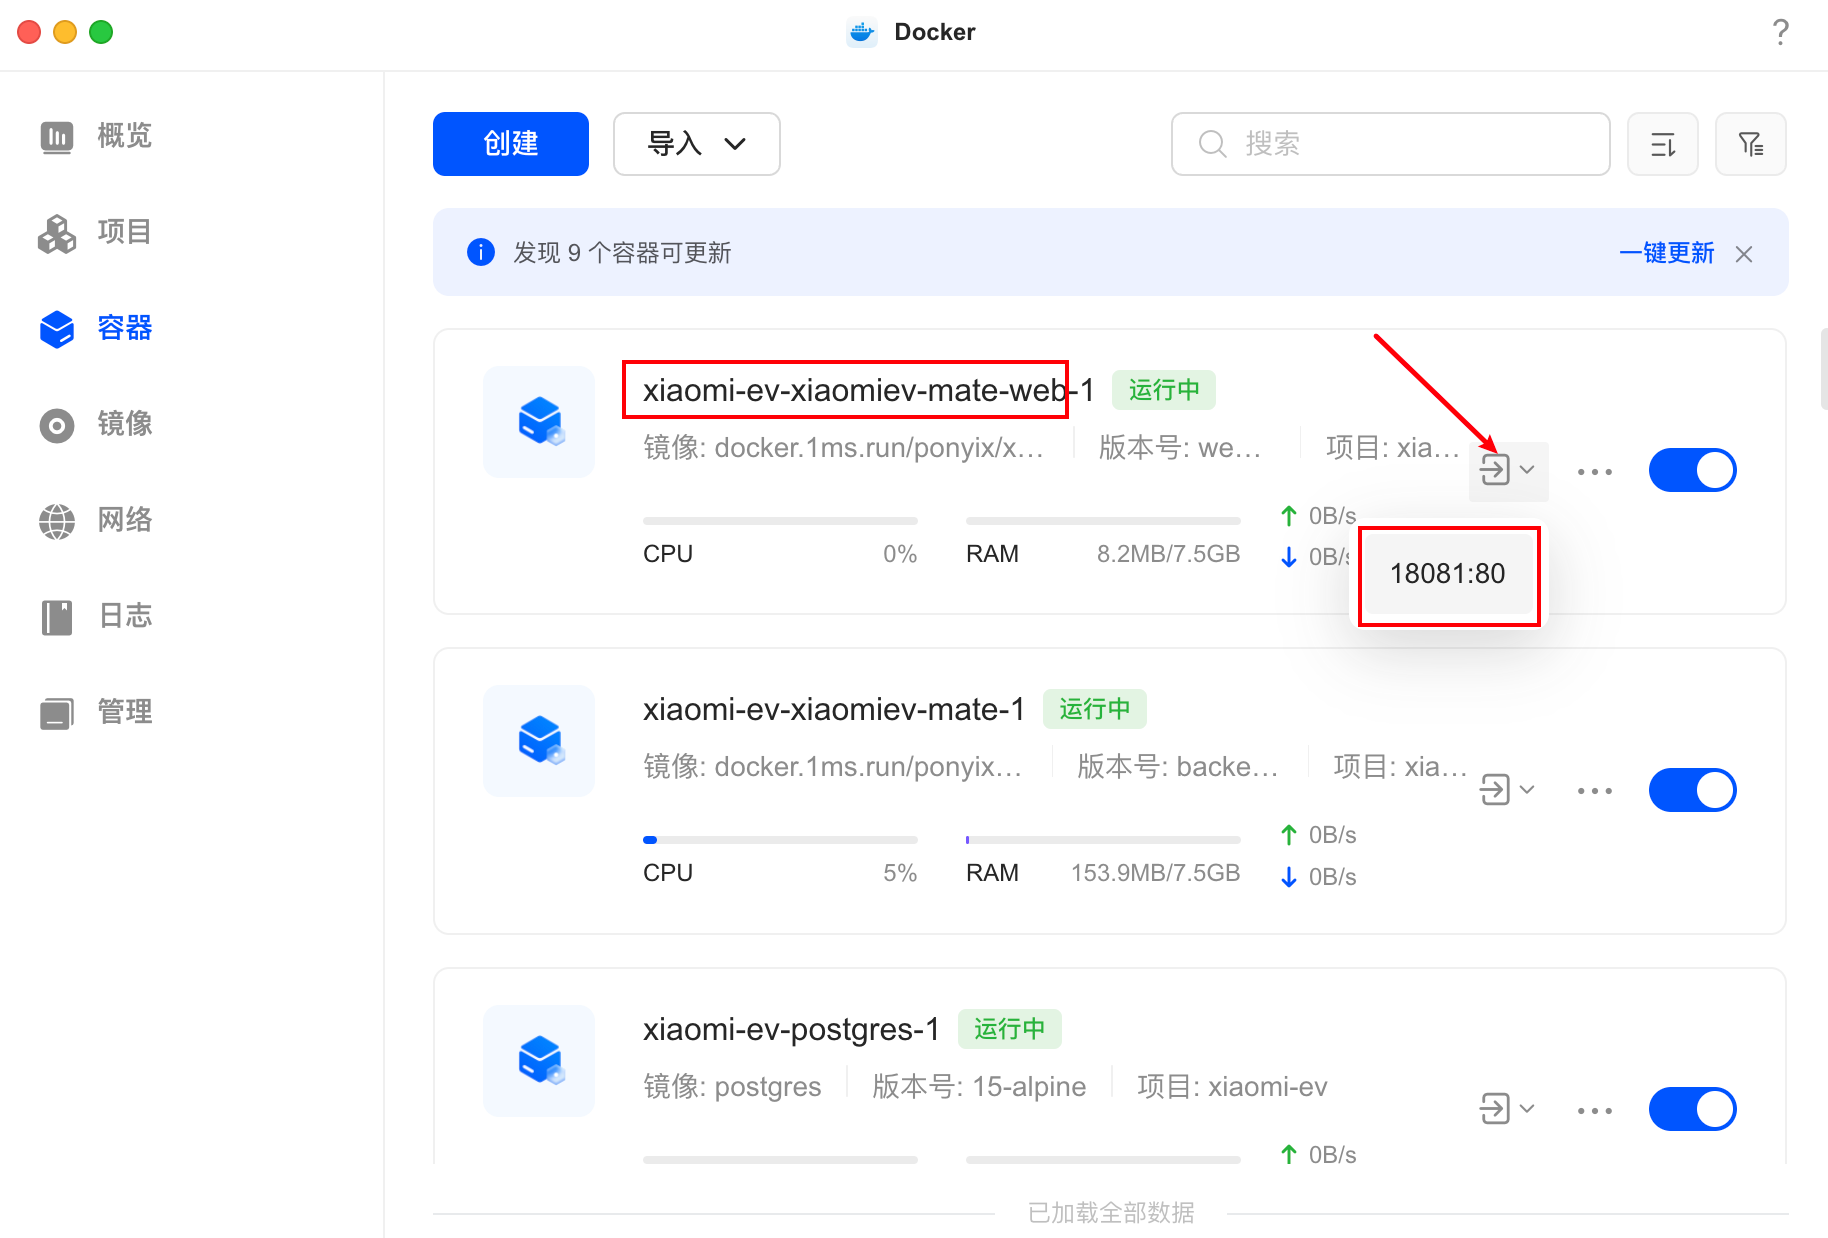Image resolution: width=1828 pixels, height=1238 pixels.
Task: Open port access dropdown for postgres-1
Action: point(1508,1109)
